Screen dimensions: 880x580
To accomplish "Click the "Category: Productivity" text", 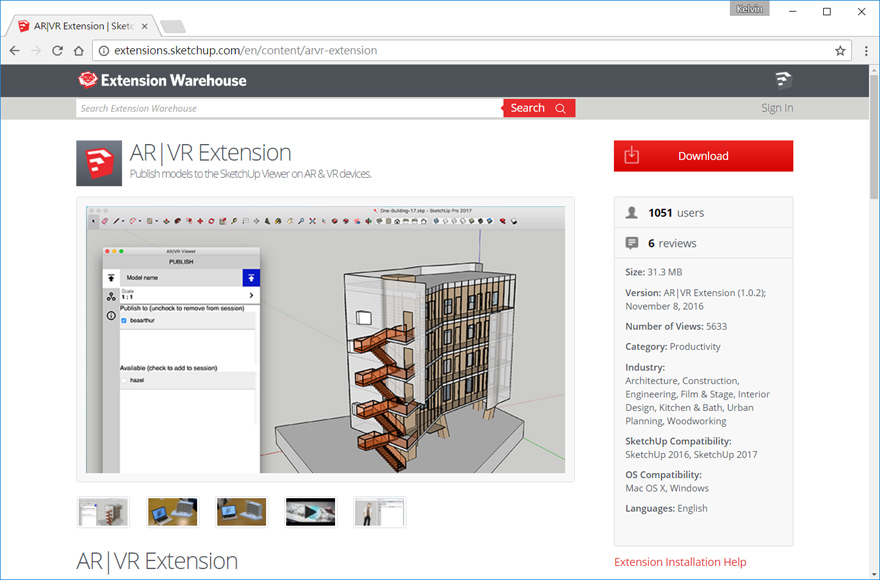I will pyautogui.click(x=673, y=346).
